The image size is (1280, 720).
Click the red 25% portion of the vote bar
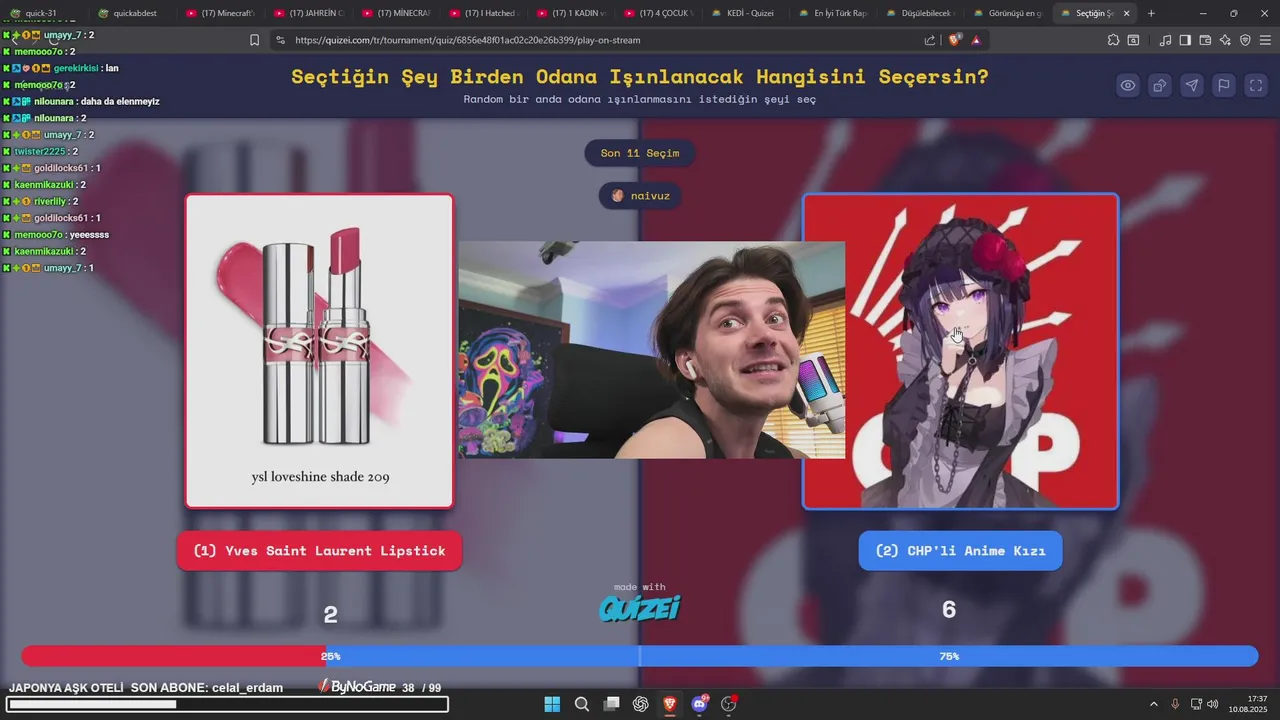click(x=174, y=656)
